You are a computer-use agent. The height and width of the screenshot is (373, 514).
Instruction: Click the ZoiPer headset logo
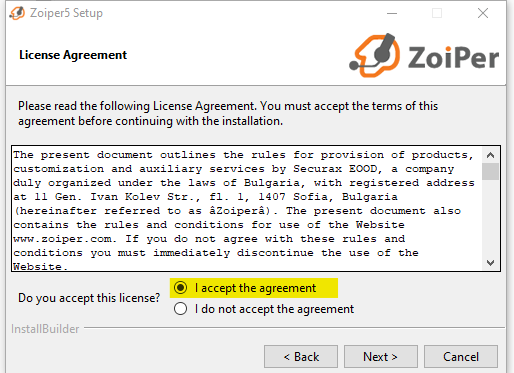[x=375, y=55]
